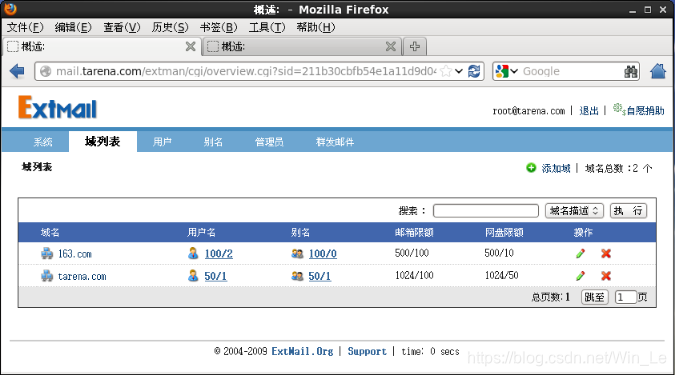This screenshot has height=376, width=676.
Task: Open the Firefox home page icon
Action: pyautogui.click(x=658, y=71)
